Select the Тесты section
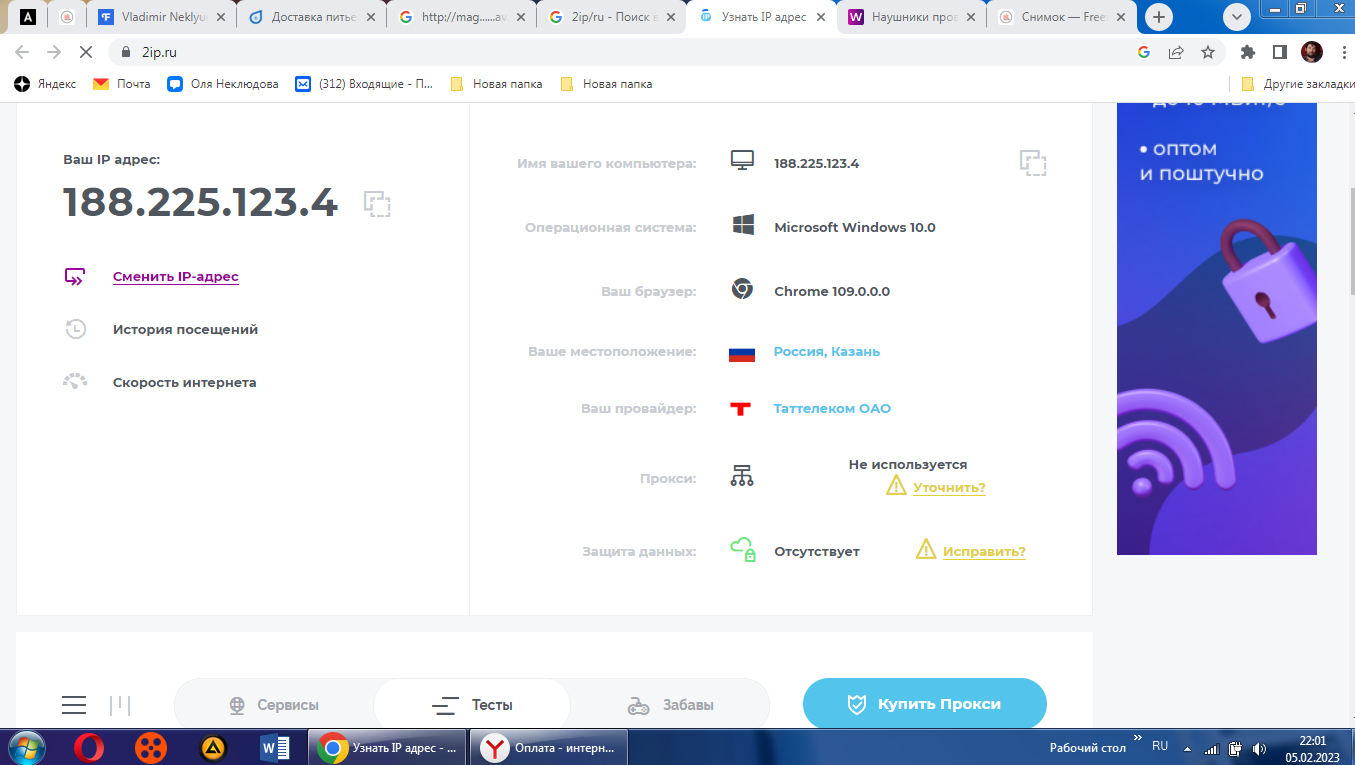The width and height of the screenshot is (1355, 765). (472, 705)
